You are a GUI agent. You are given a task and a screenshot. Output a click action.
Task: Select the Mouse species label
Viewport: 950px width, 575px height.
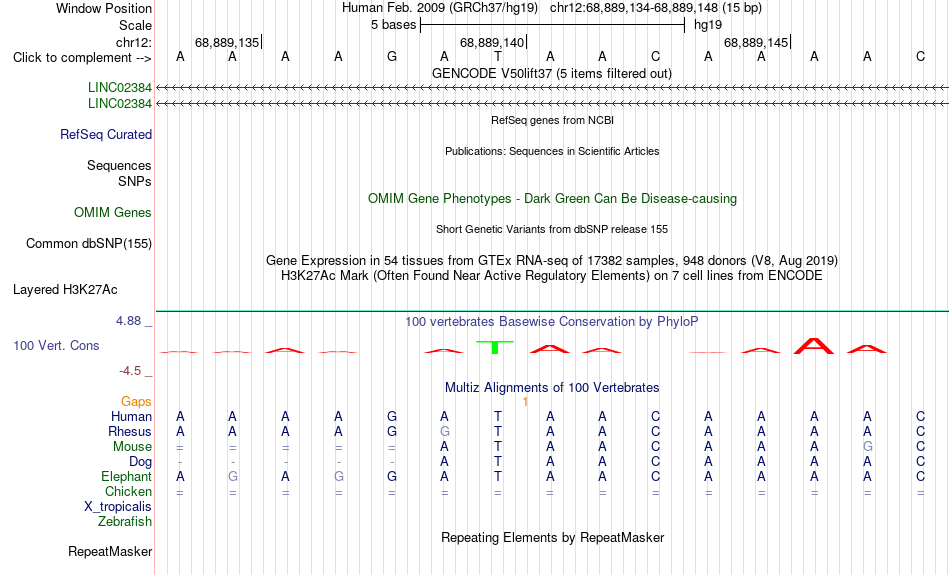click(x=132, y=447)
